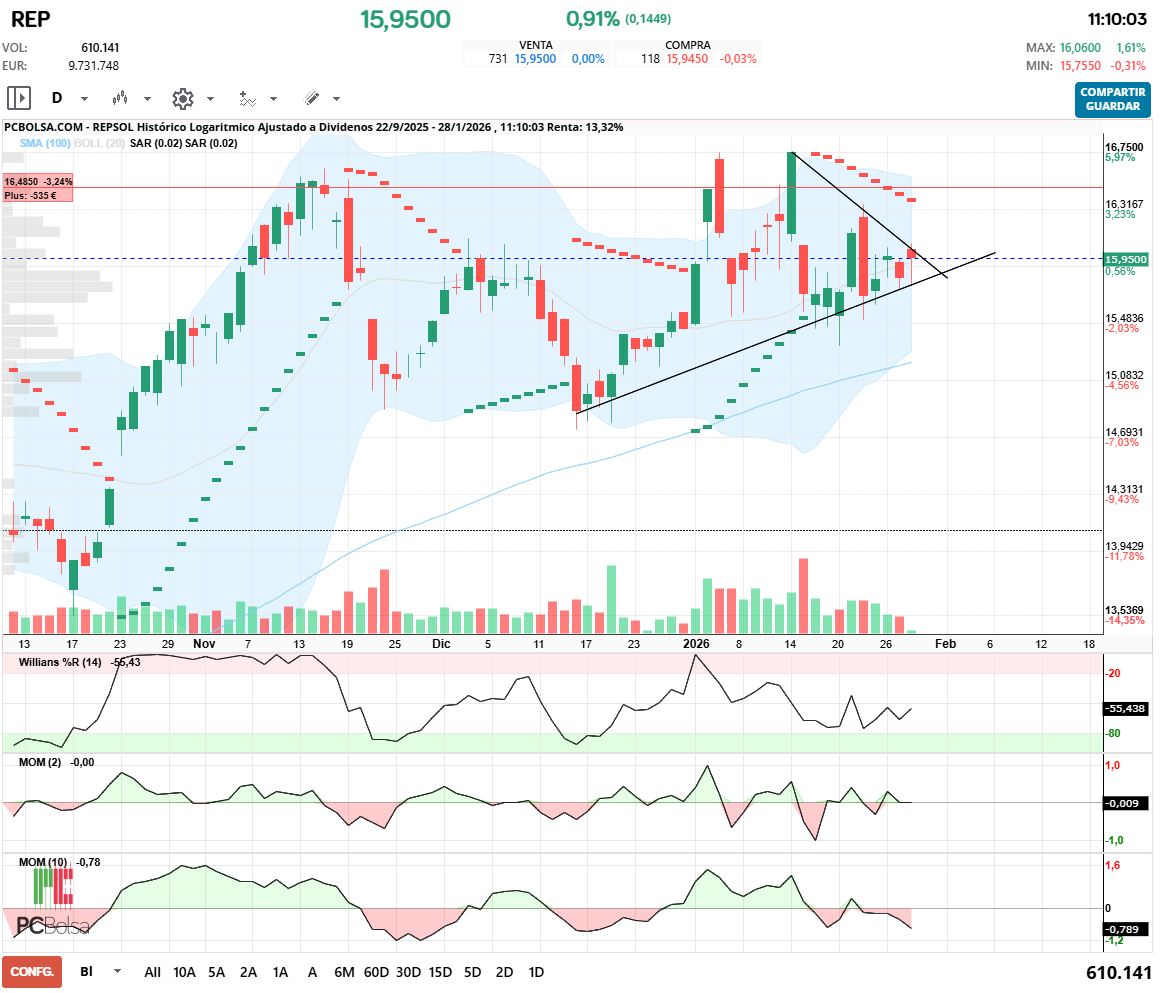Select the 1A time range
The height and width of the screenshot is (993, 1166).
(x=280, y=972)
